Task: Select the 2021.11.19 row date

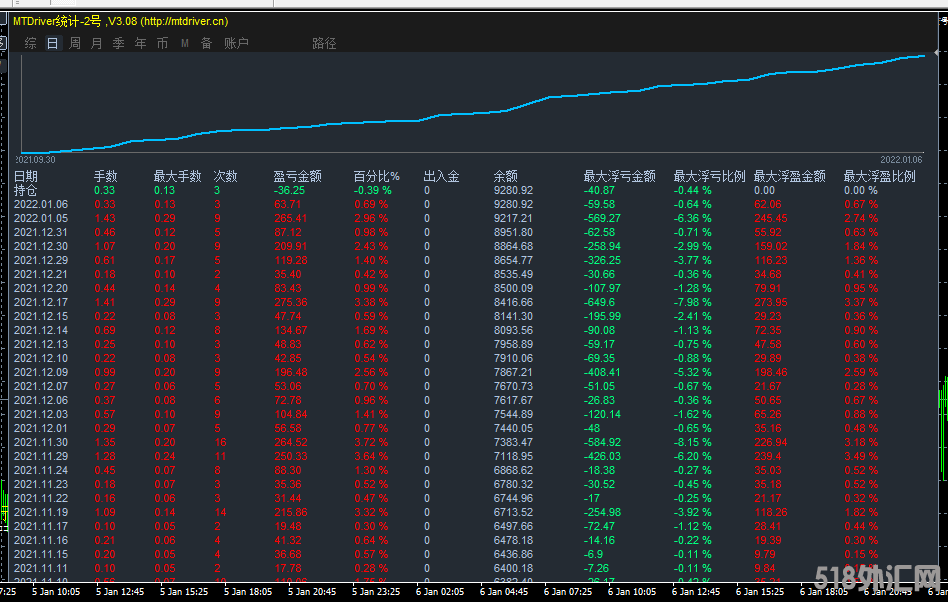Action: [x=41, y=512]
